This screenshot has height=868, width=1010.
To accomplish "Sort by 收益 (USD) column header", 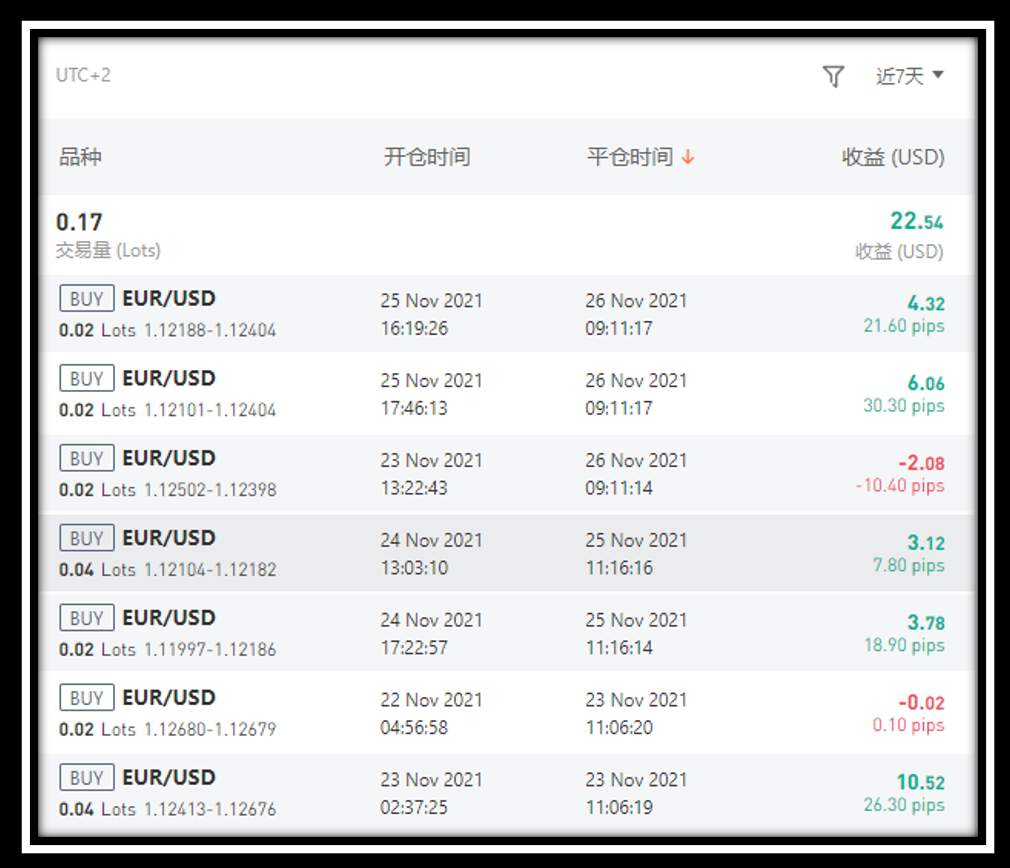I will [x=893, y=156].
